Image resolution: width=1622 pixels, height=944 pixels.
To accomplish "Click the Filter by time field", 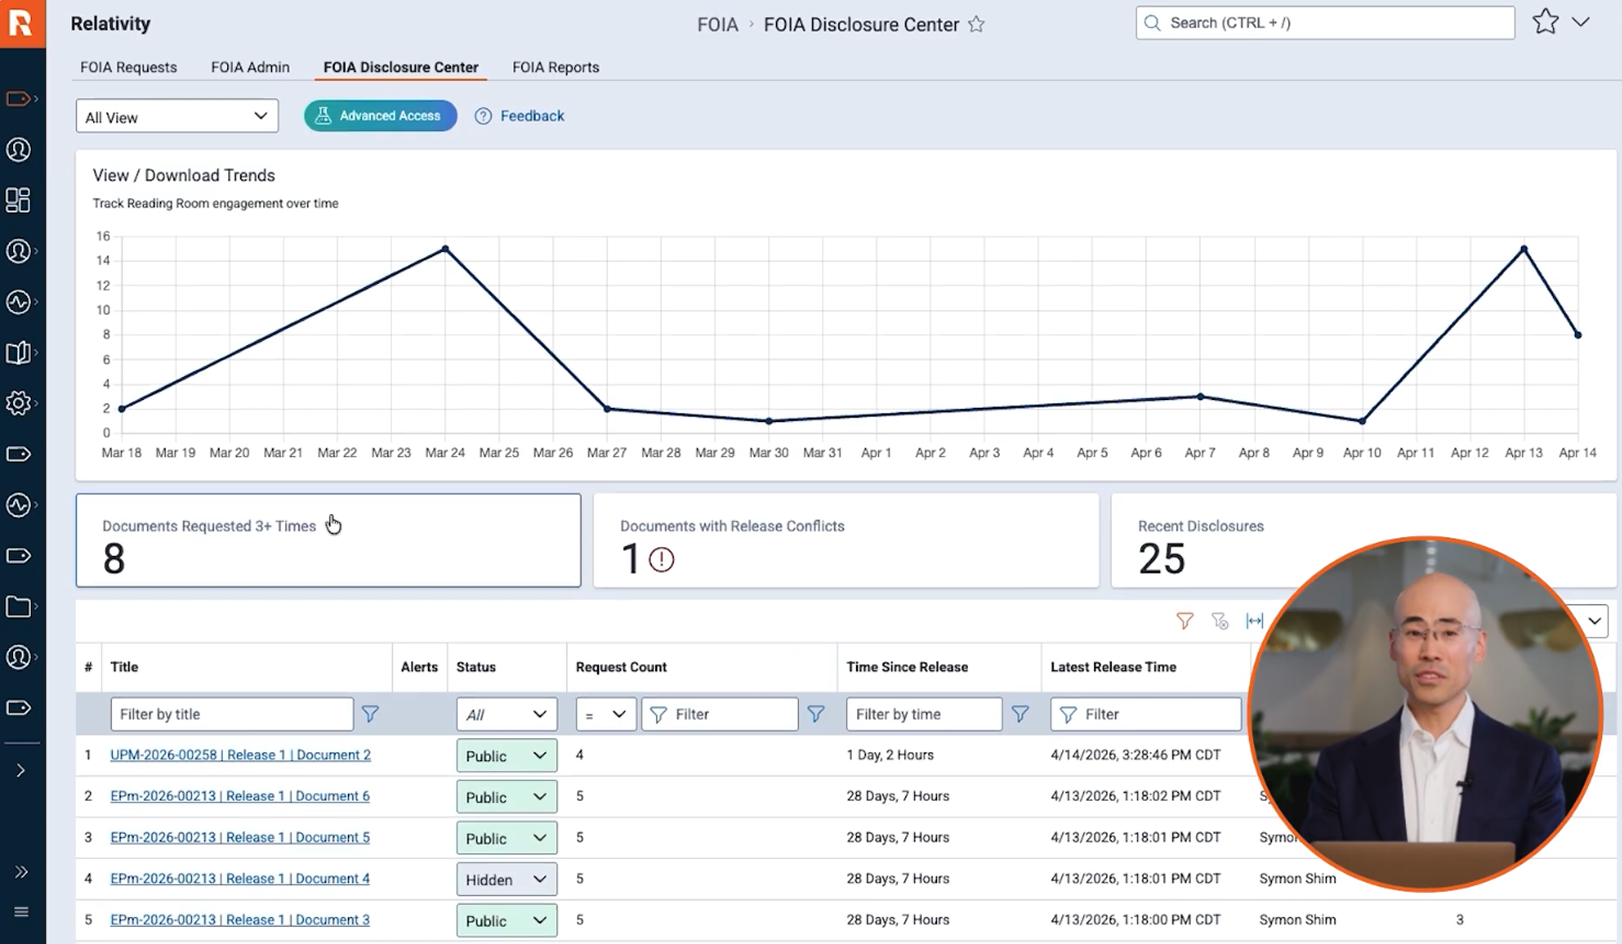I will tap(924, 714).
